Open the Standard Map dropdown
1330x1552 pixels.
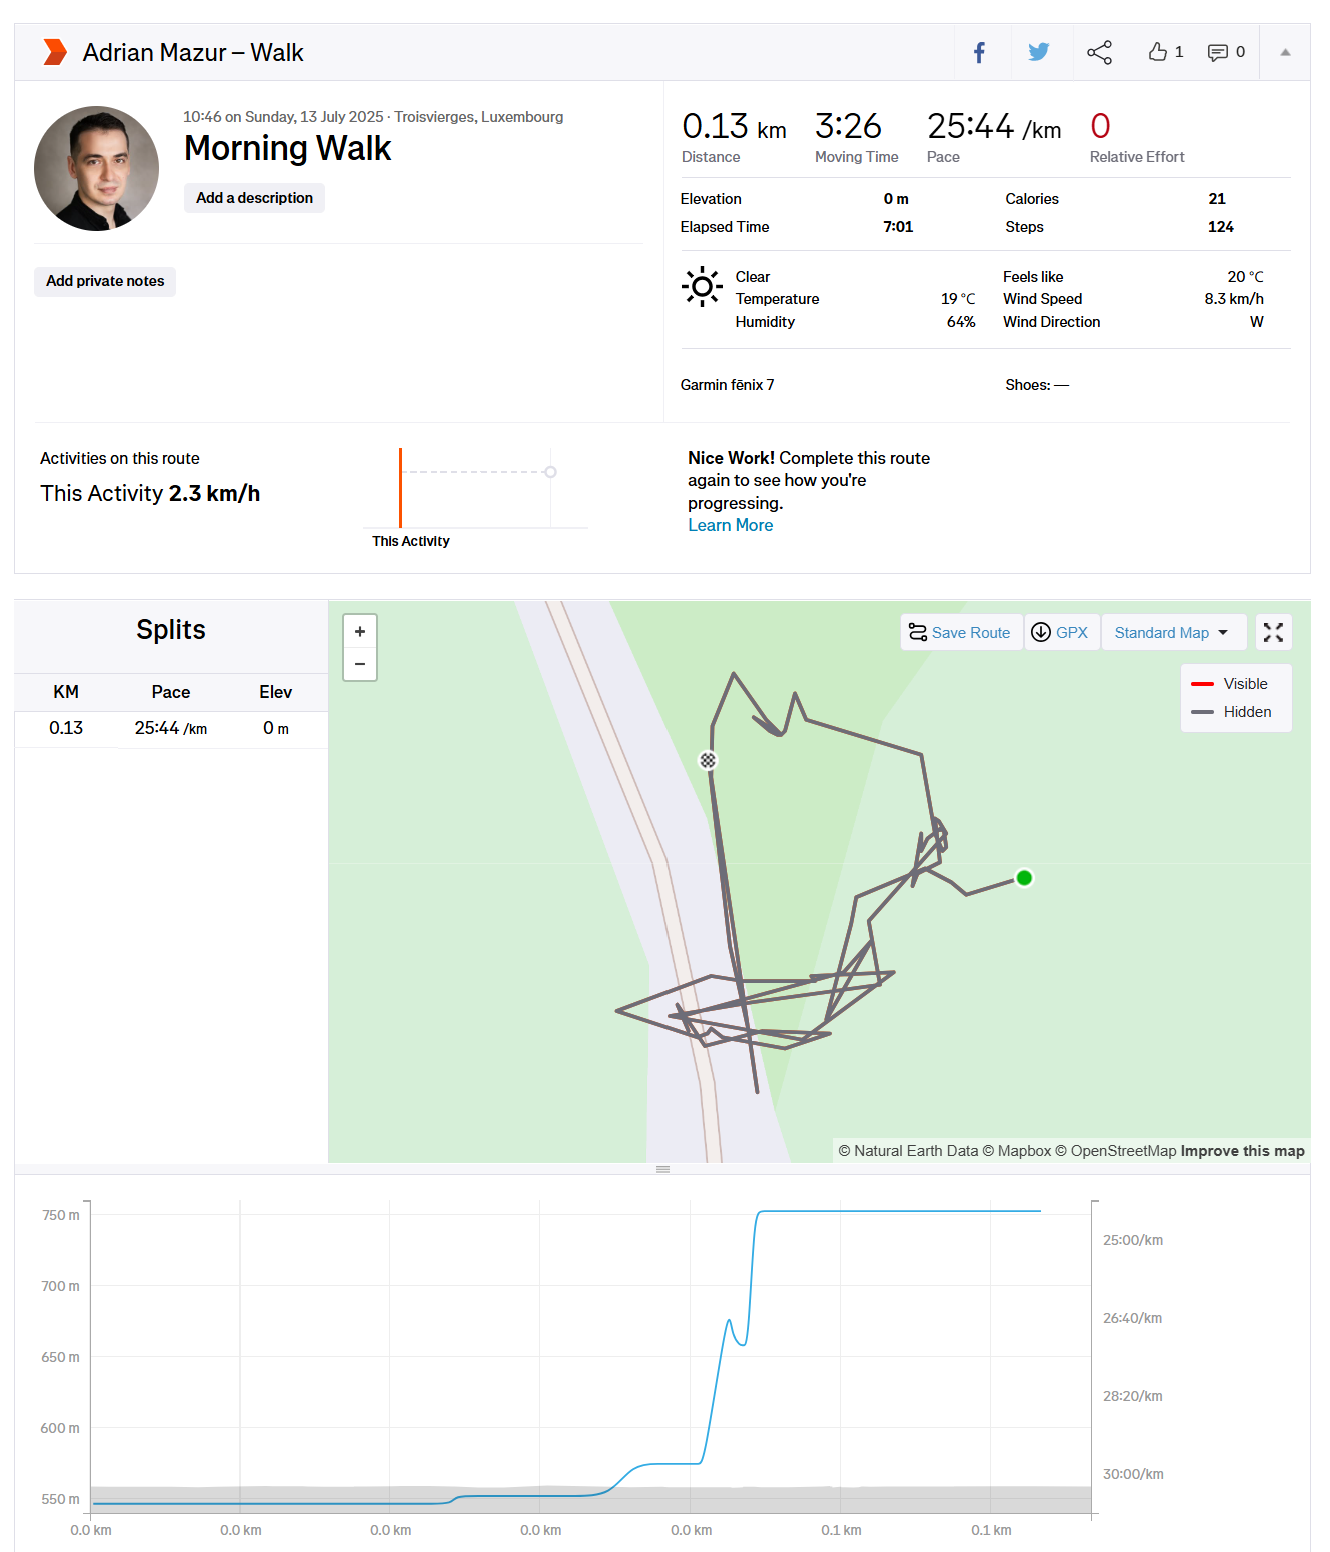(x=1172, y=633)
